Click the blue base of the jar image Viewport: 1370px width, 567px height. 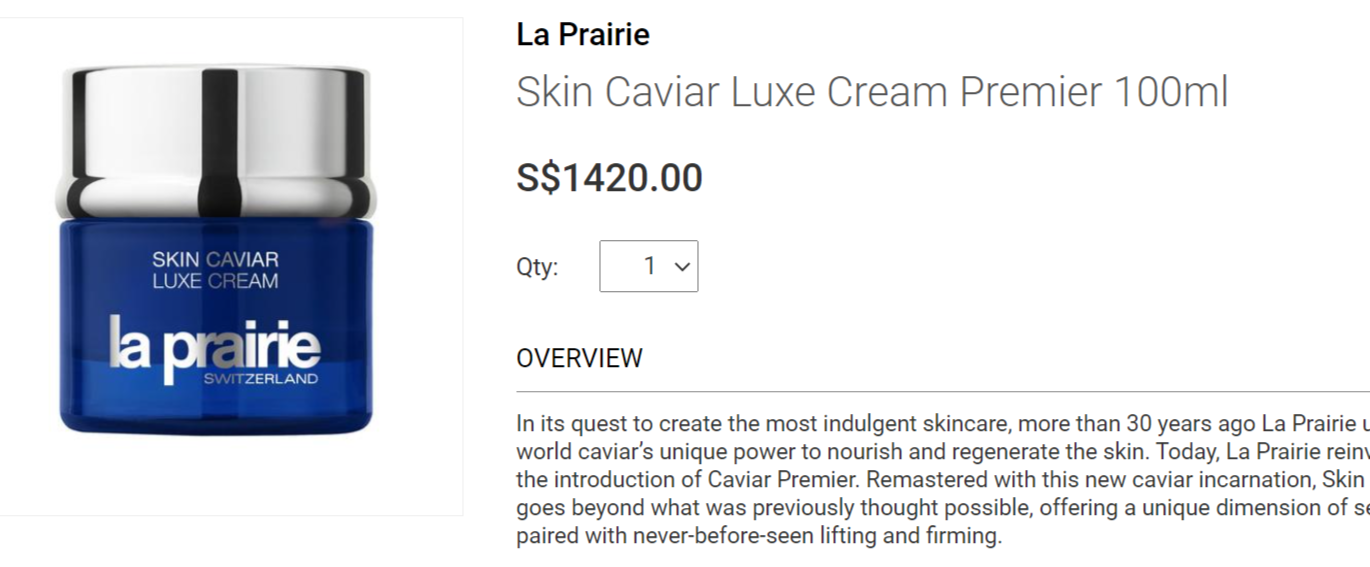[x=215, y=410]
